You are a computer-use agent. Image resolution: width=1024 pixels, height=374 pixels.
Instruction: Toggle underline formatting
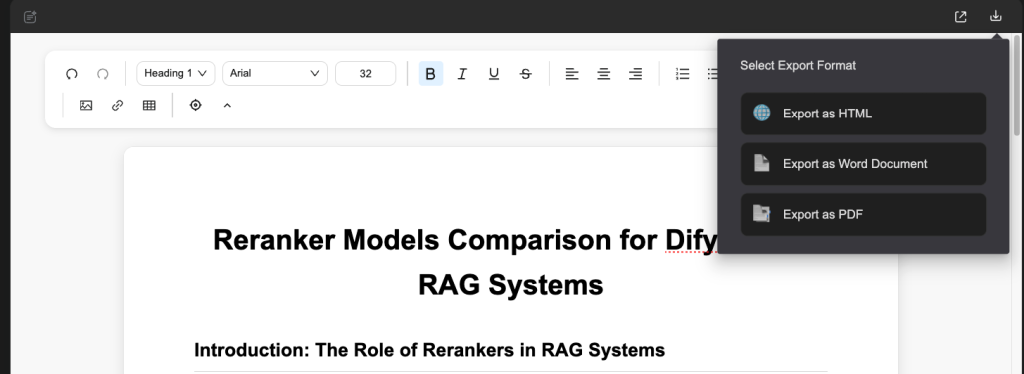coord(494,74)
